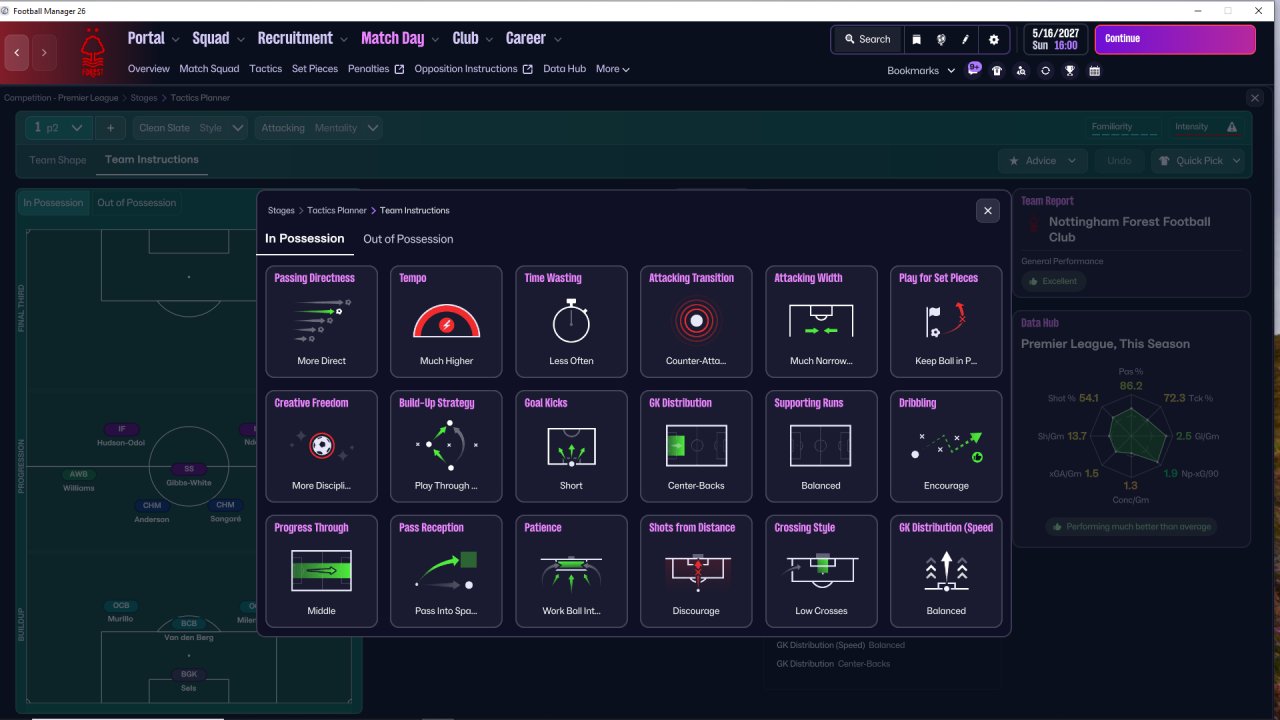Viewport: 1280px width, 720px height.
Task: Select the Creative Freedom card
Action: click(x=321, y=446)
